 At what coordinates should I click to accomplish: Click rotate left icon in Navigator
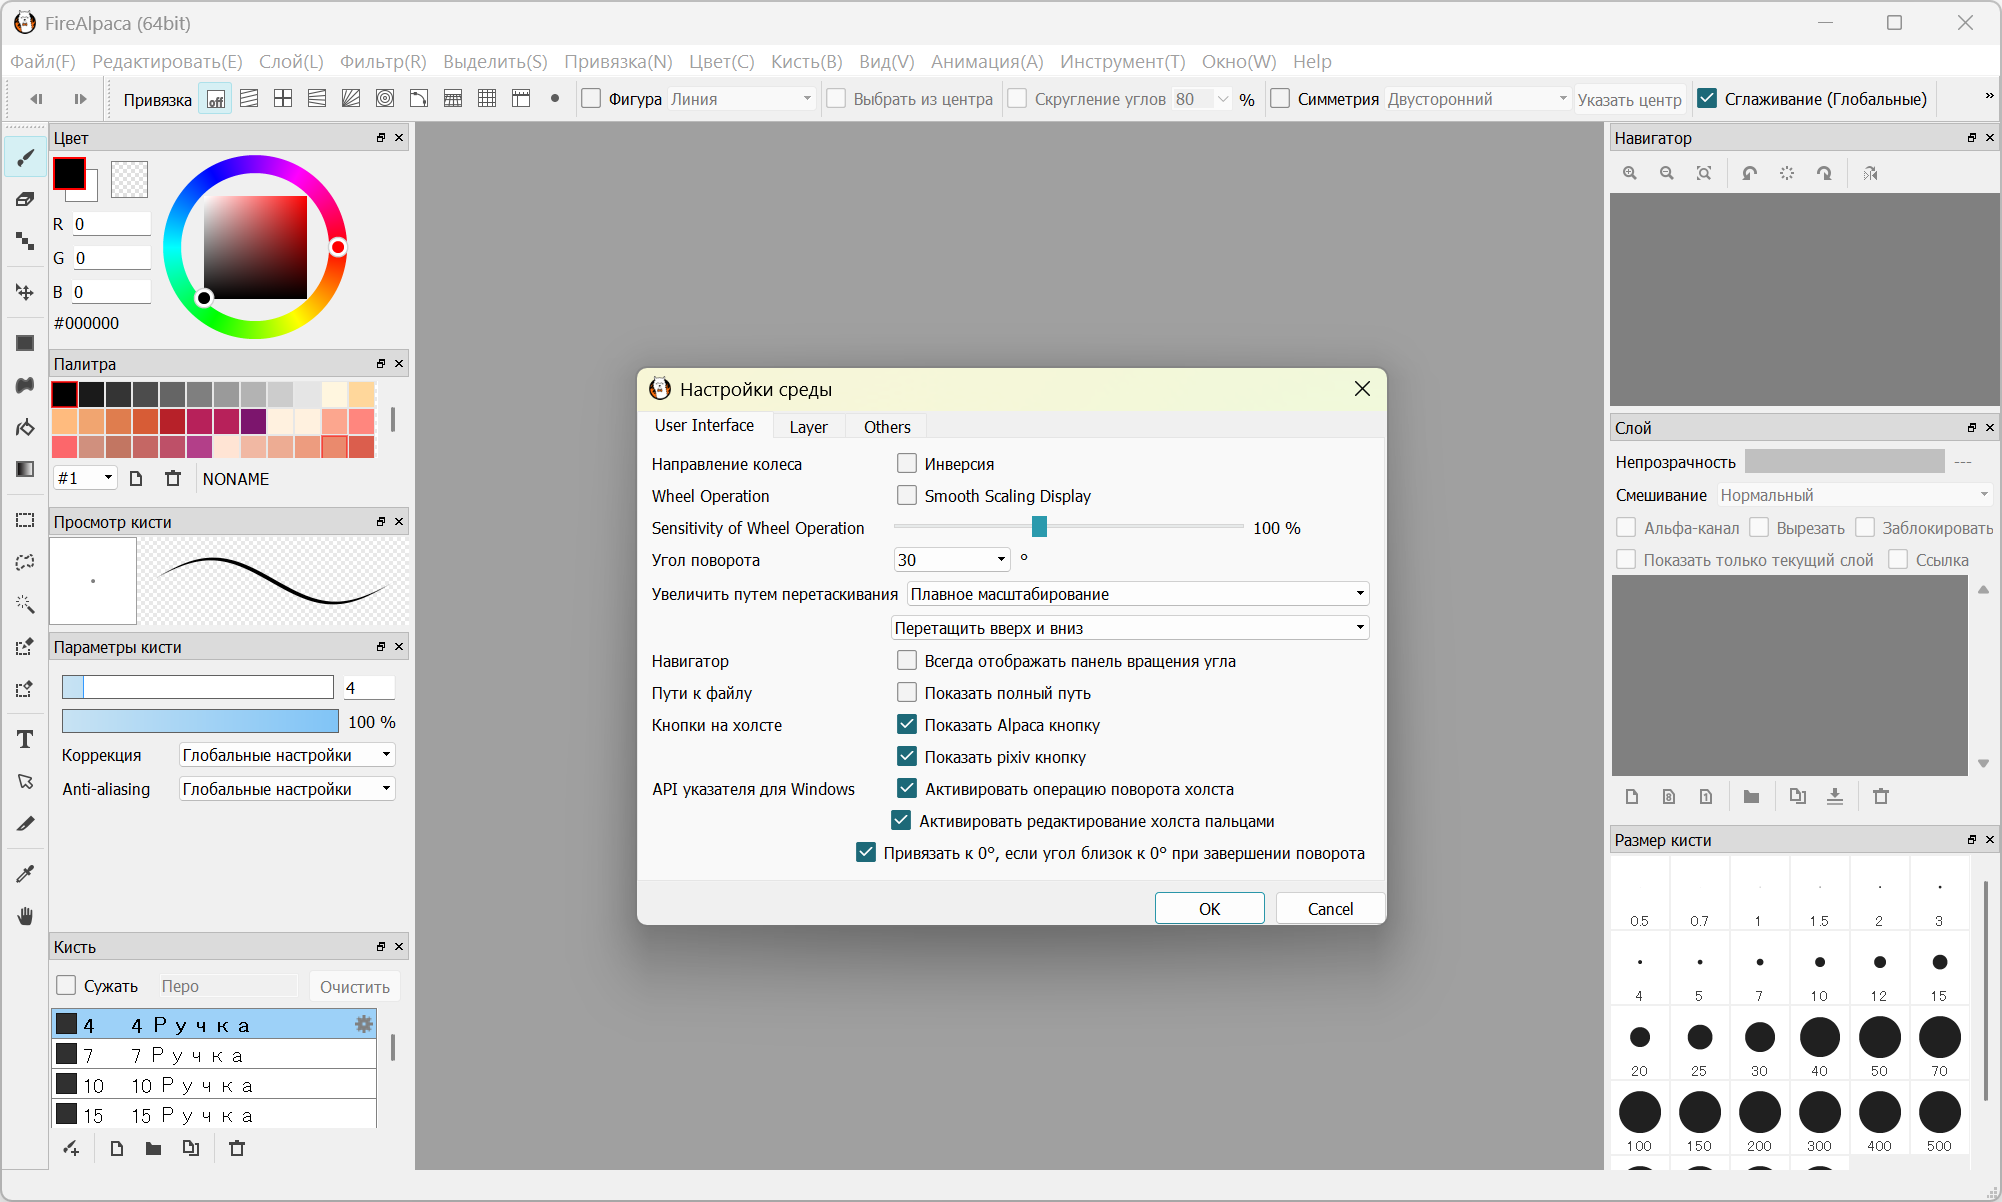point(1749,173)
